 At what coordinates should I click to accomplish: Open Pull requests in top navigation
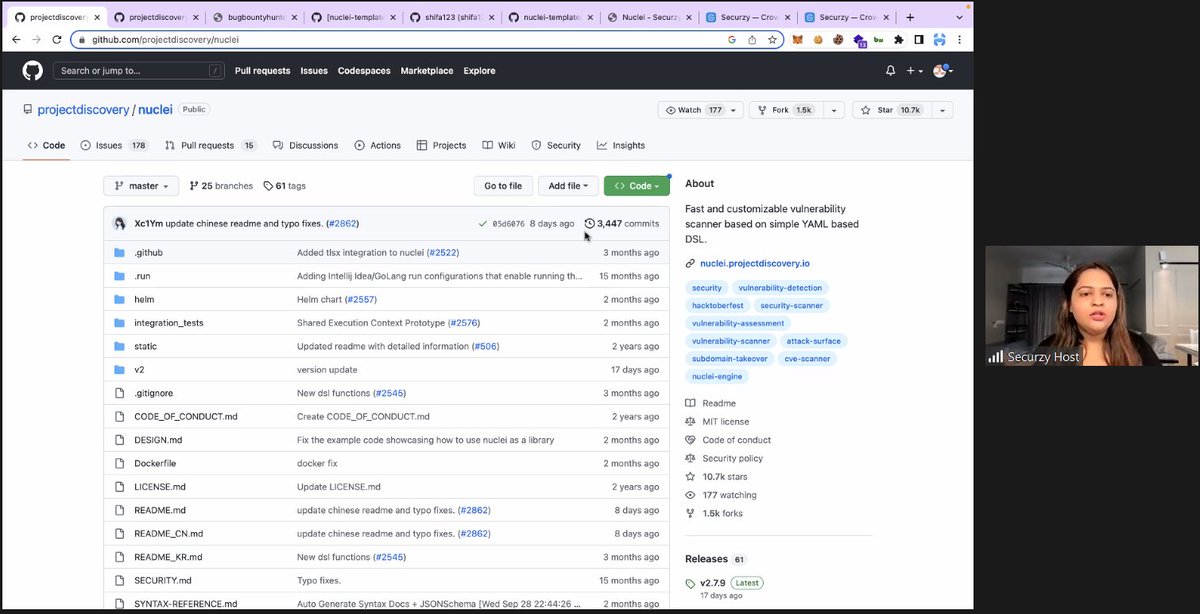click(x=263, y=71)
